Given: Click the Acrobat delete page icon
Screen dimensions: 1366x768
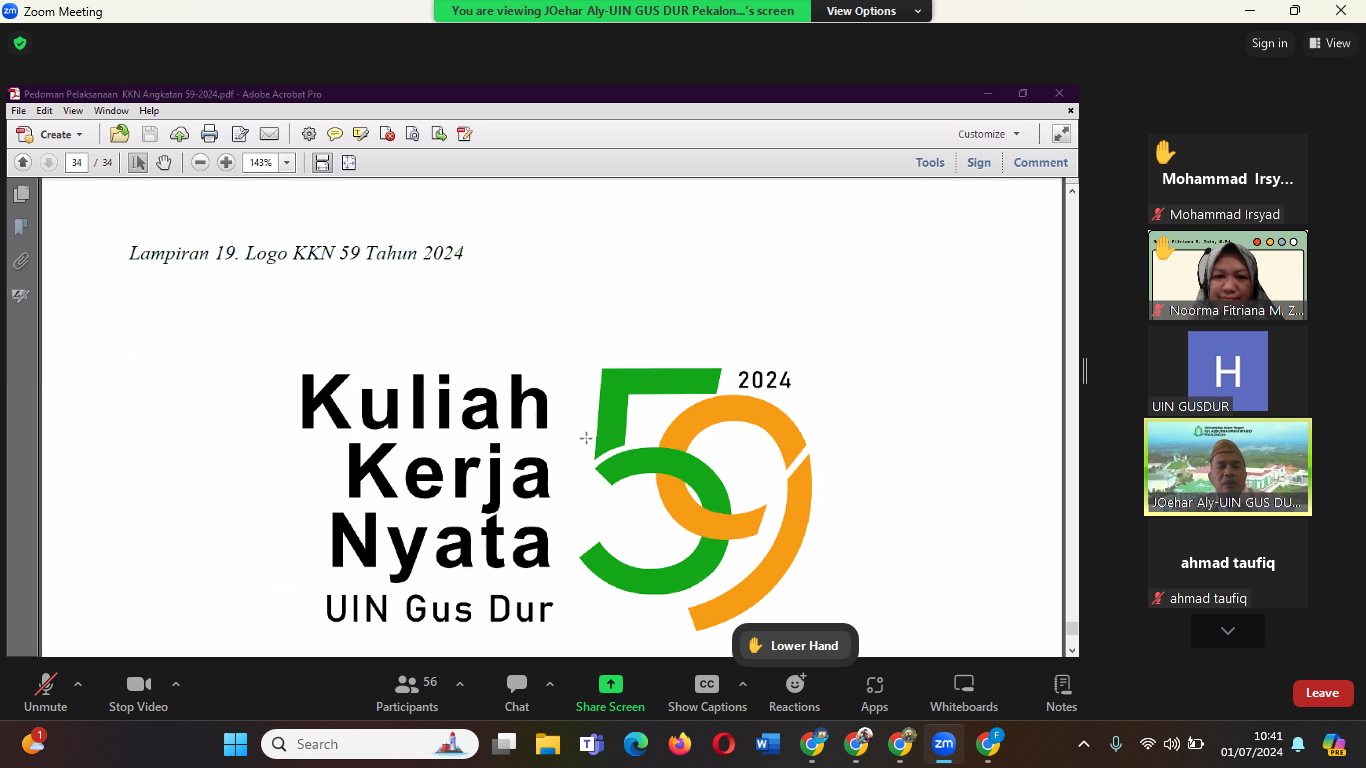Looking at the screenshot, I should pyautogui.click(x=387, y=134).
